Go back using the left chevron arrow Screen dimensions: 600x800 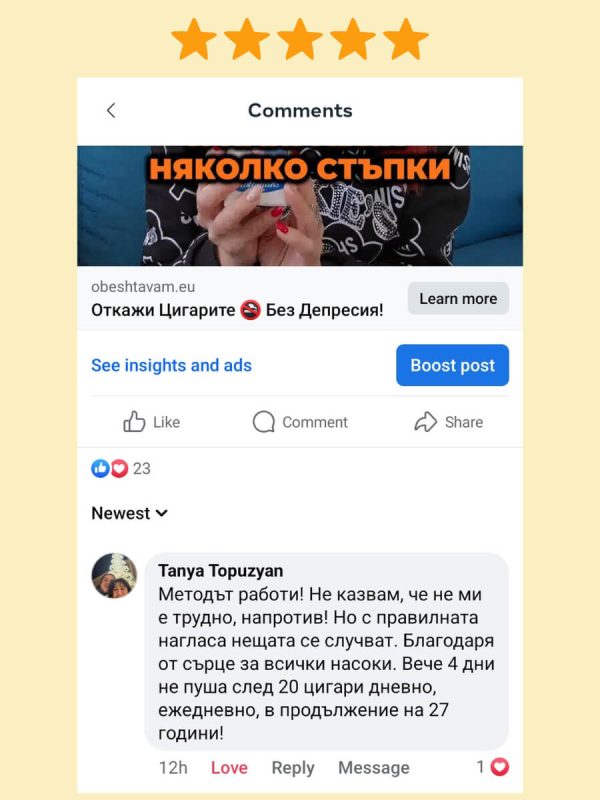(x=111, y=110)
